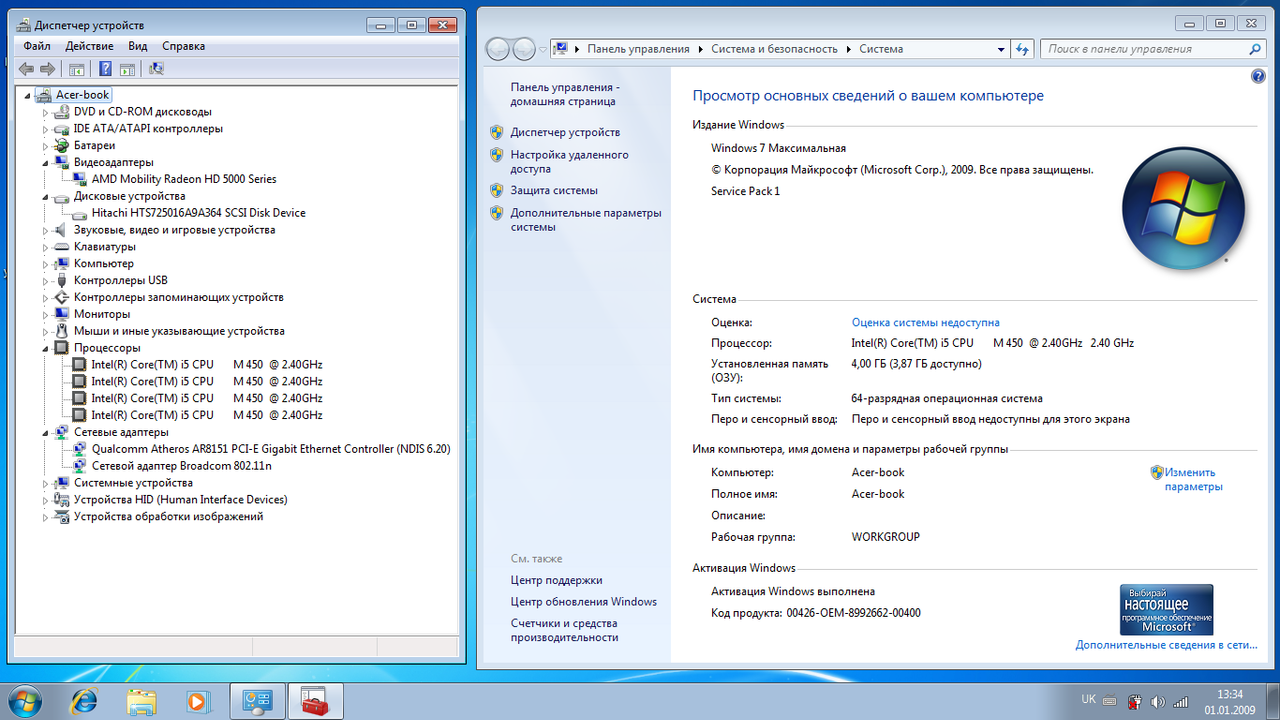Collapse the Процессоры node
The height and width of the screenshot is (720, 1280).
coord(45,348)
